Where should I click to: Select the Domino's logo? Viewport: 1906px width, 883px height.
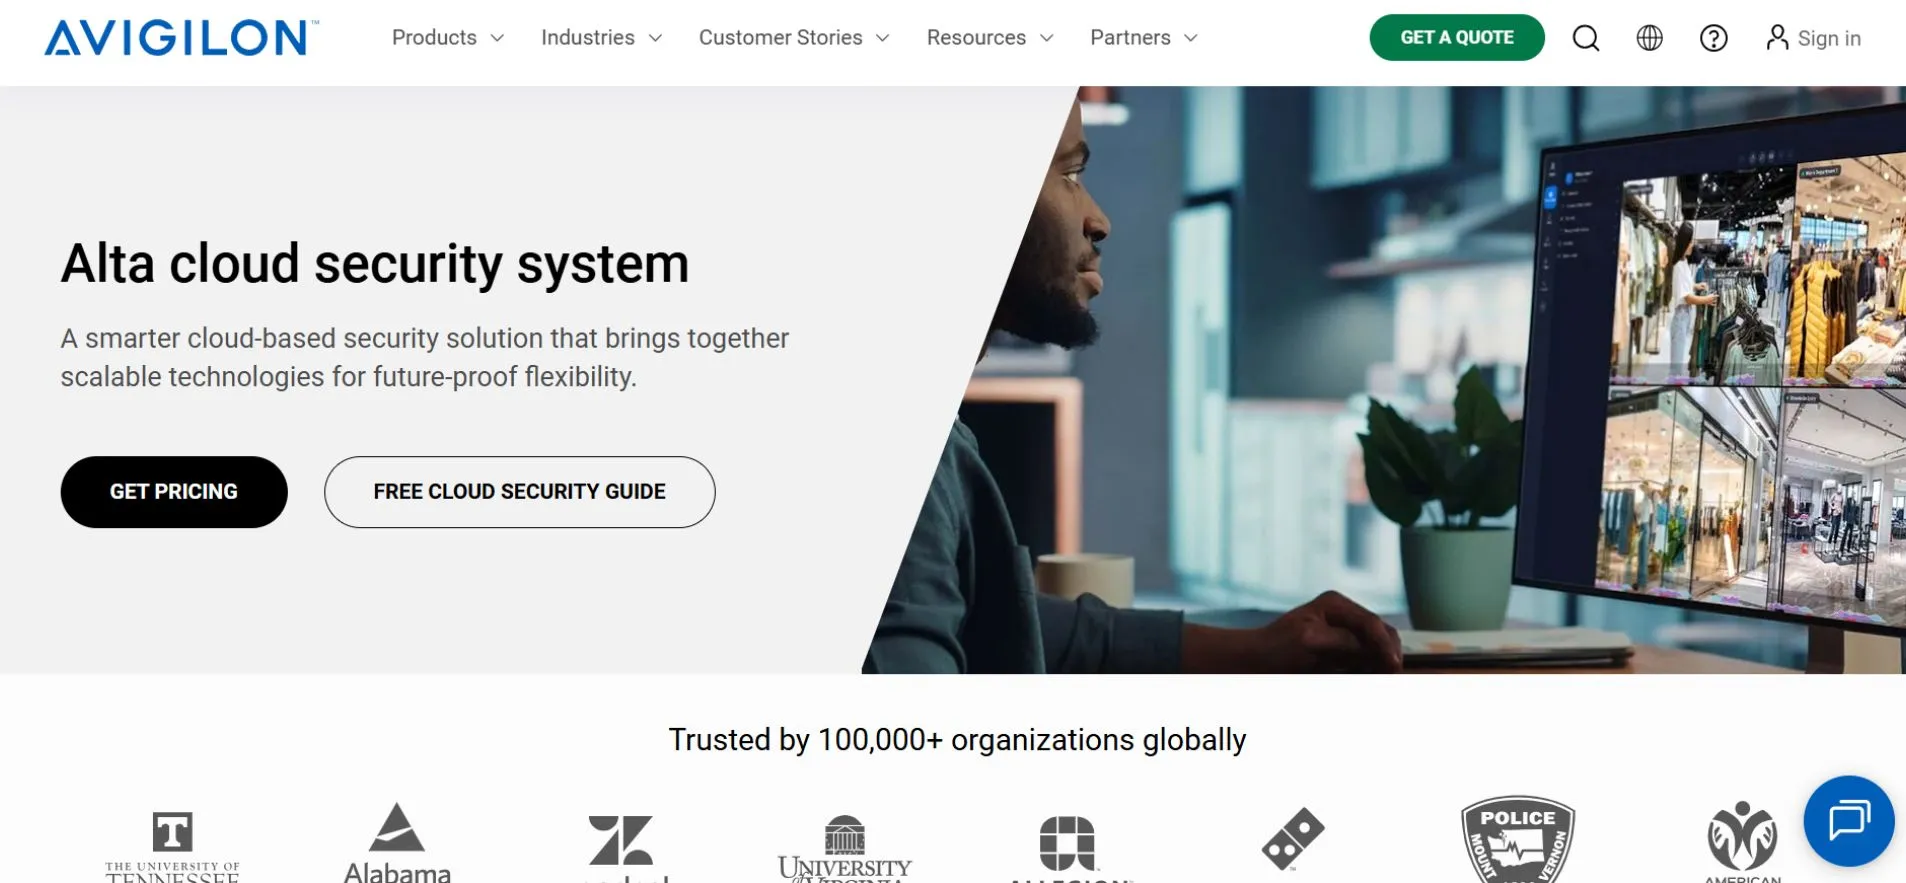[1293, 839]
